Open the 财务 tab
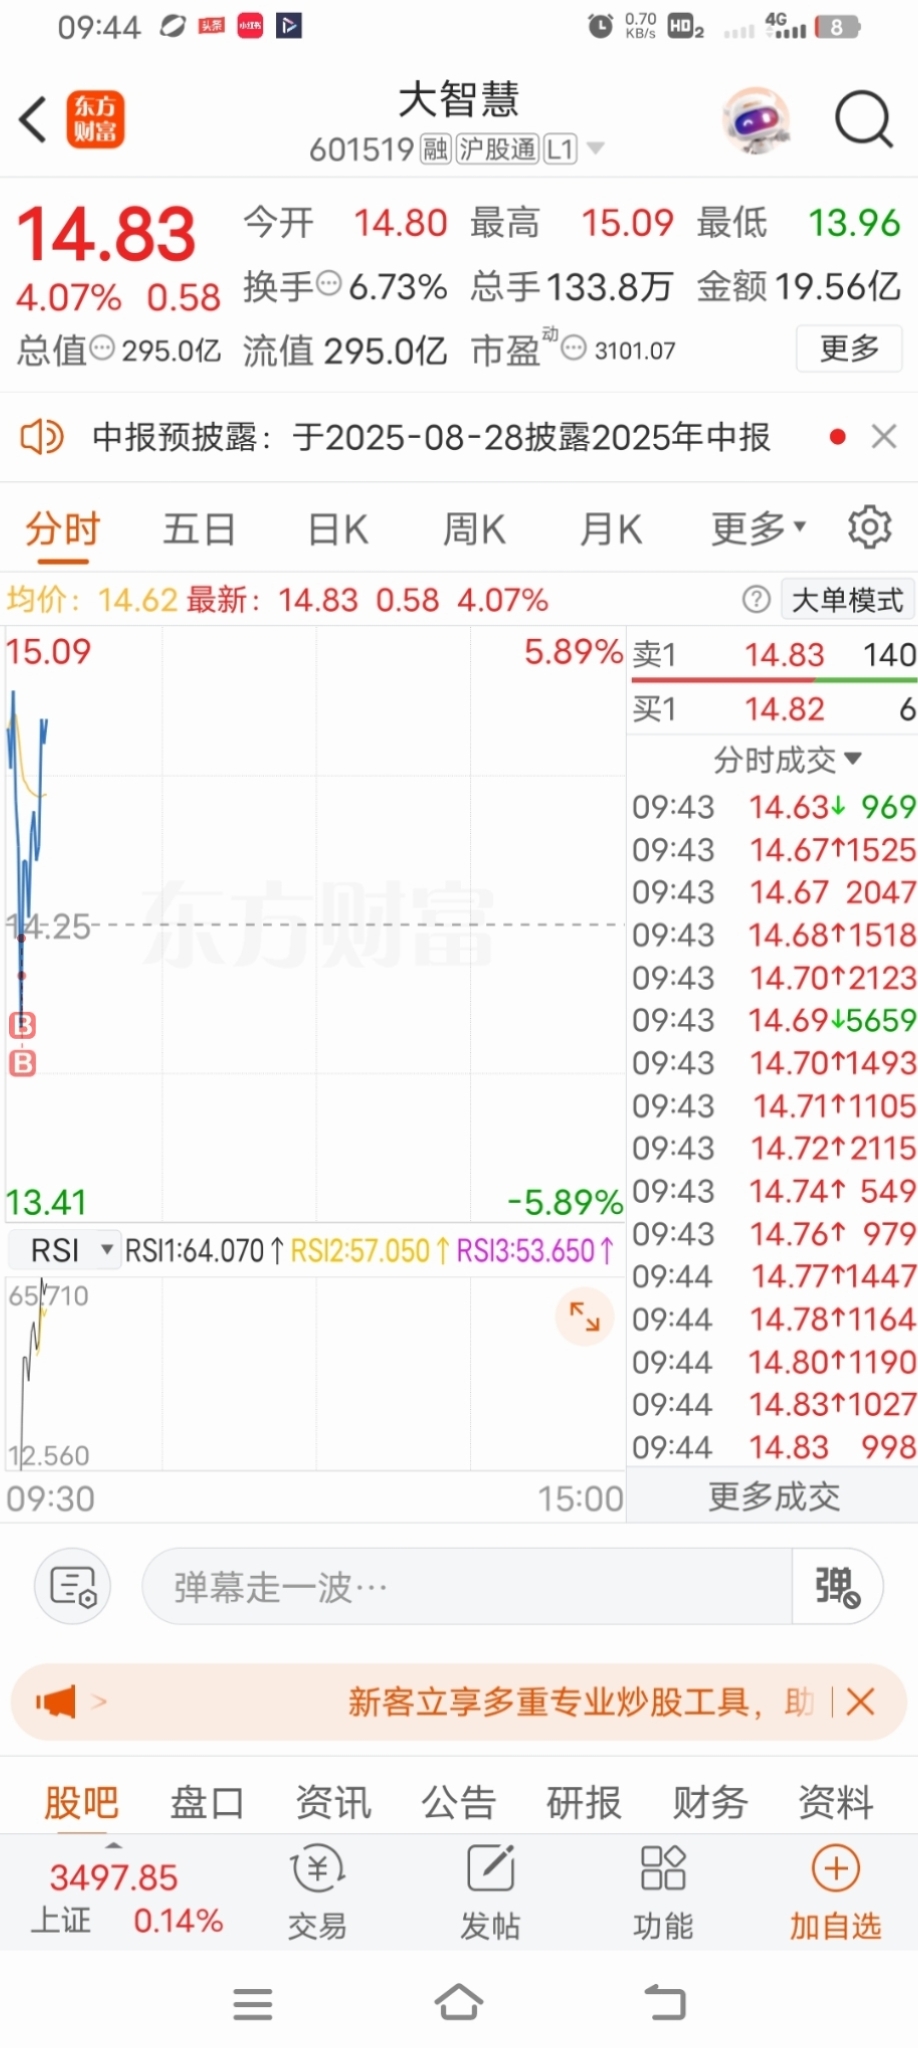Image resolution: width=918 pixels, height=2048 pixels. [710, 1802]
